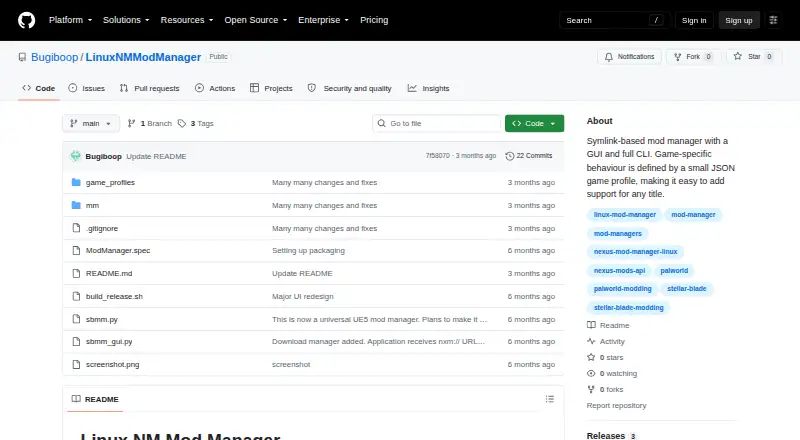The height and width of the screenshot is (440, 800).
Task: Open the Bugiboop owner link
Action: point(55,57)
